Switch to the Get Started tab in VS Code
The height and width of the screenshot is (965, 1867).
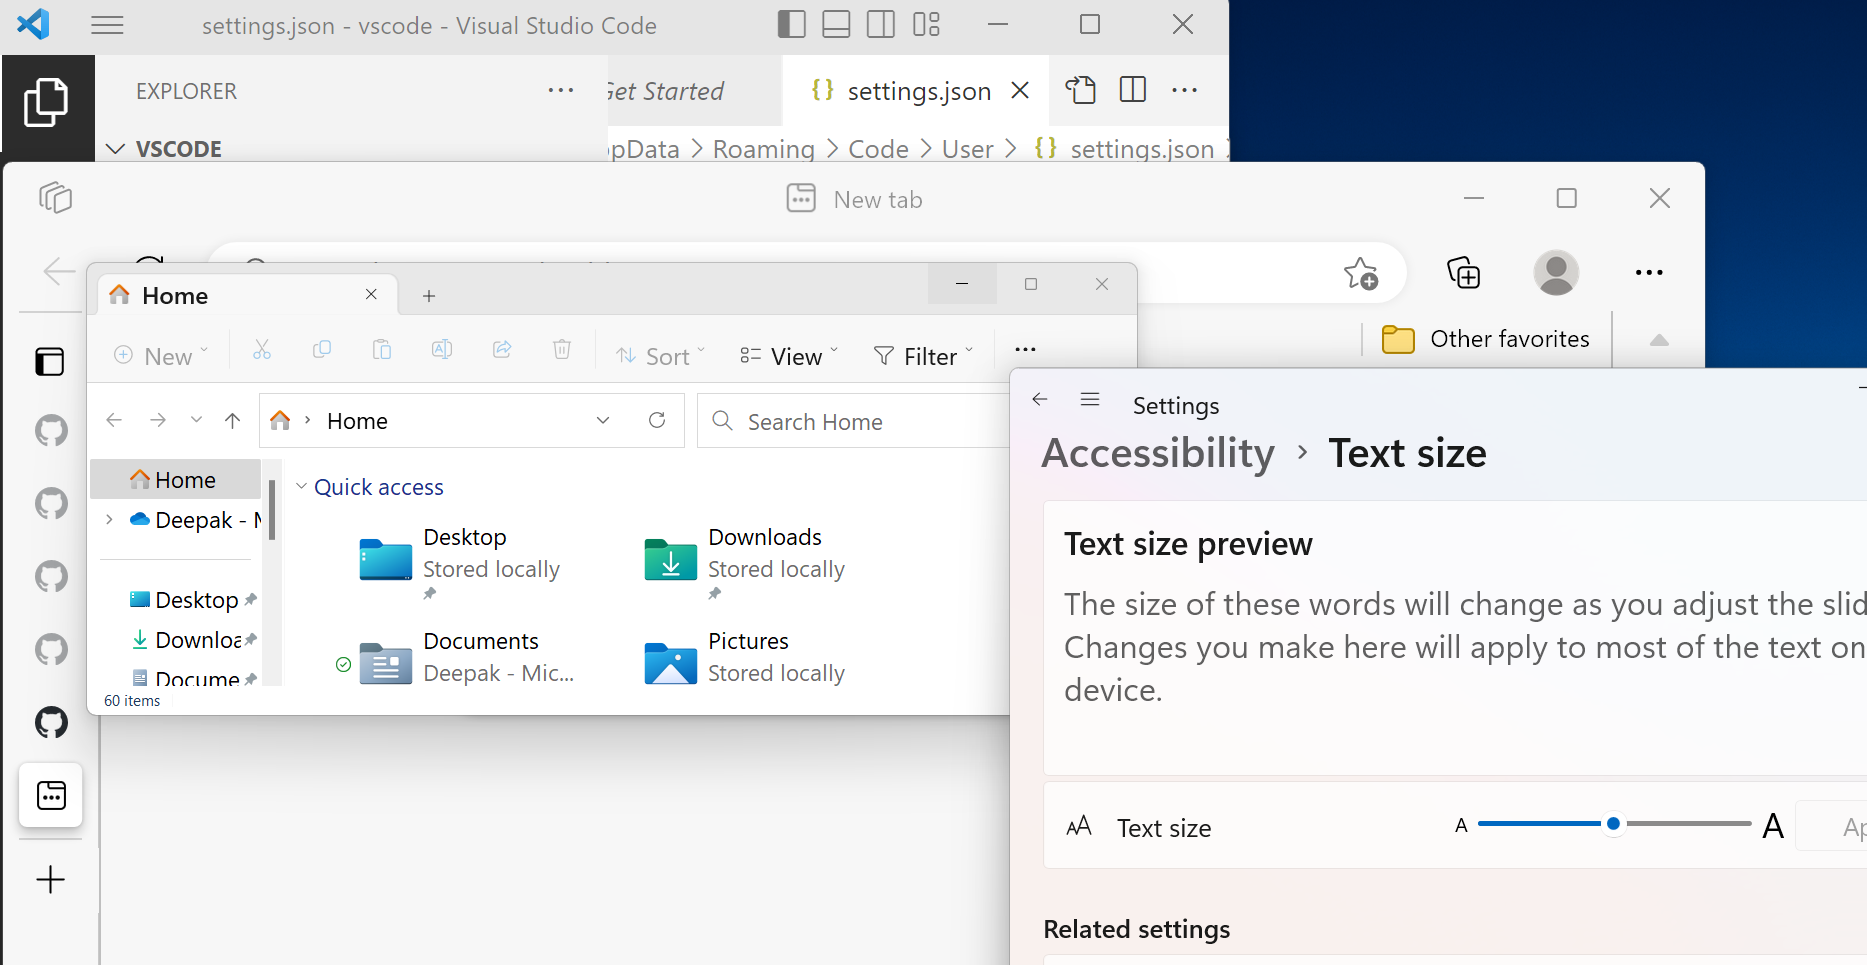[666, 91]
